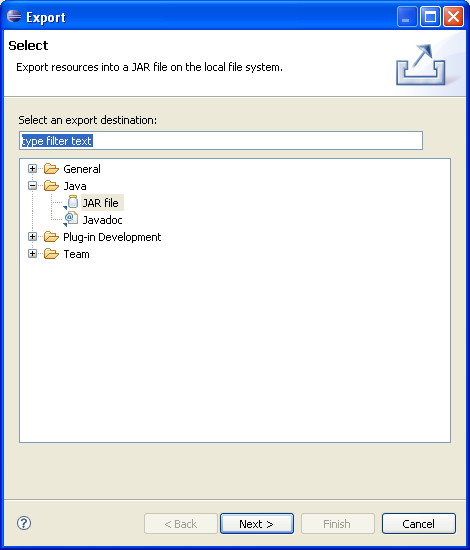Screen dimensions: 470x550
Task: Focus the type filter text field
Action: coord(221,141)
